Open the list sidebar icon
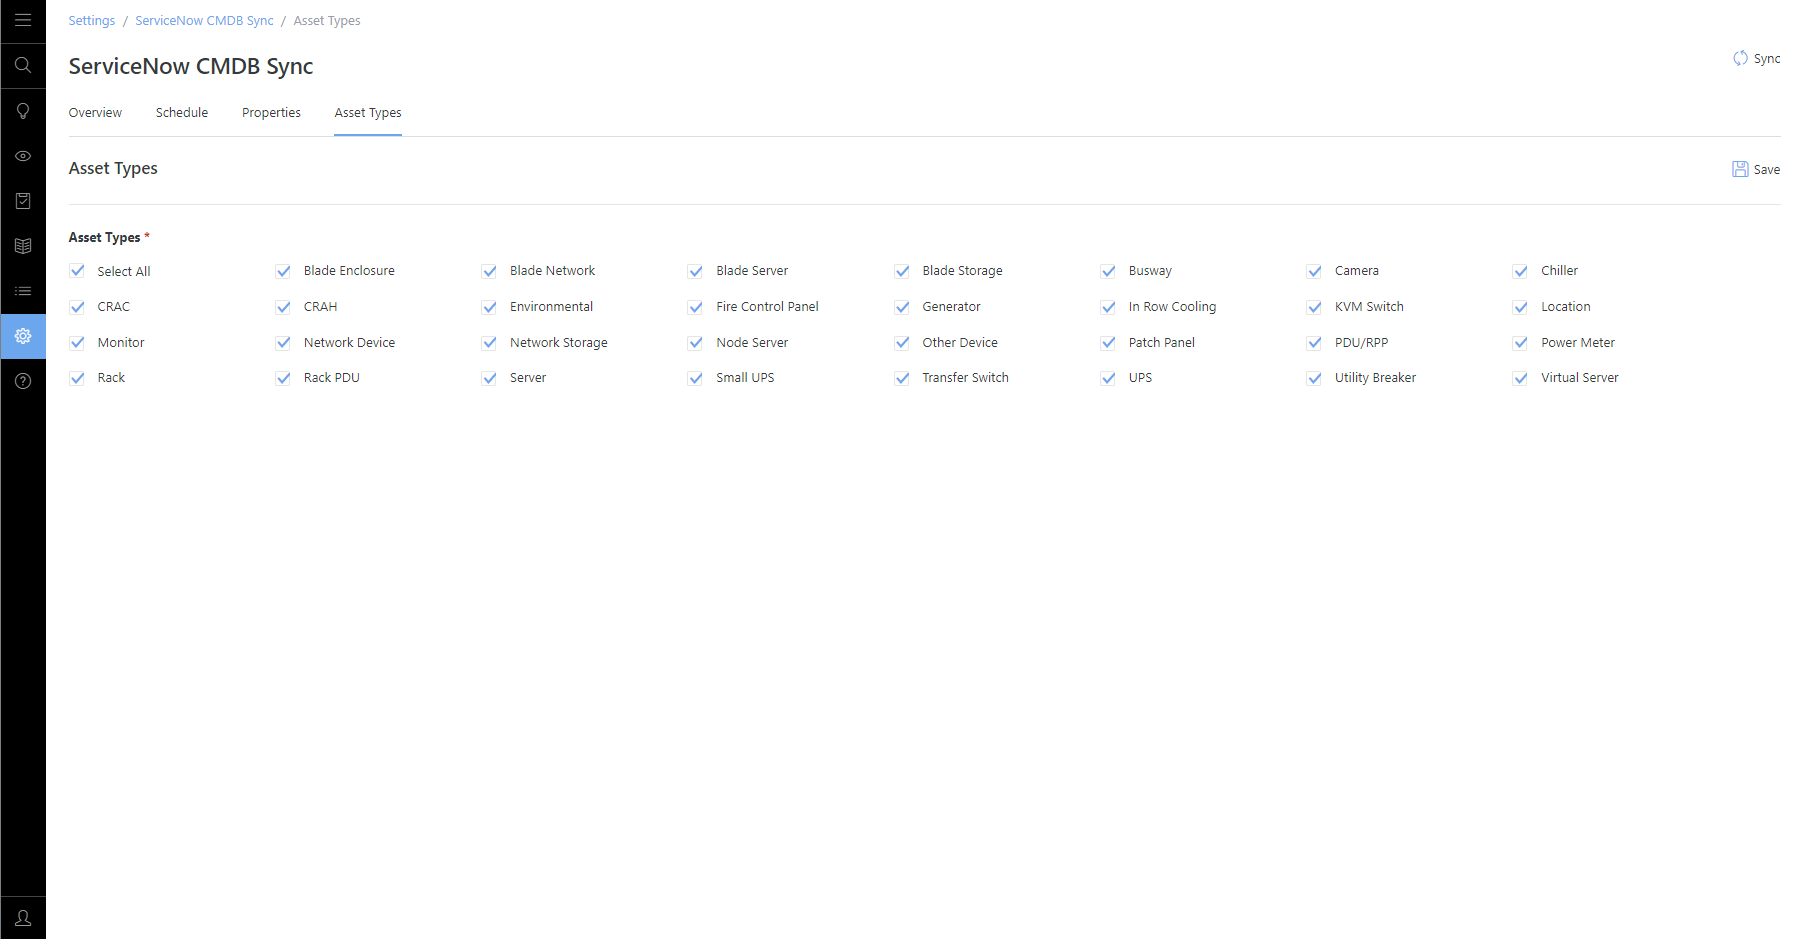Viewport: 1801px width, 939px height. [x=23, y=291]
